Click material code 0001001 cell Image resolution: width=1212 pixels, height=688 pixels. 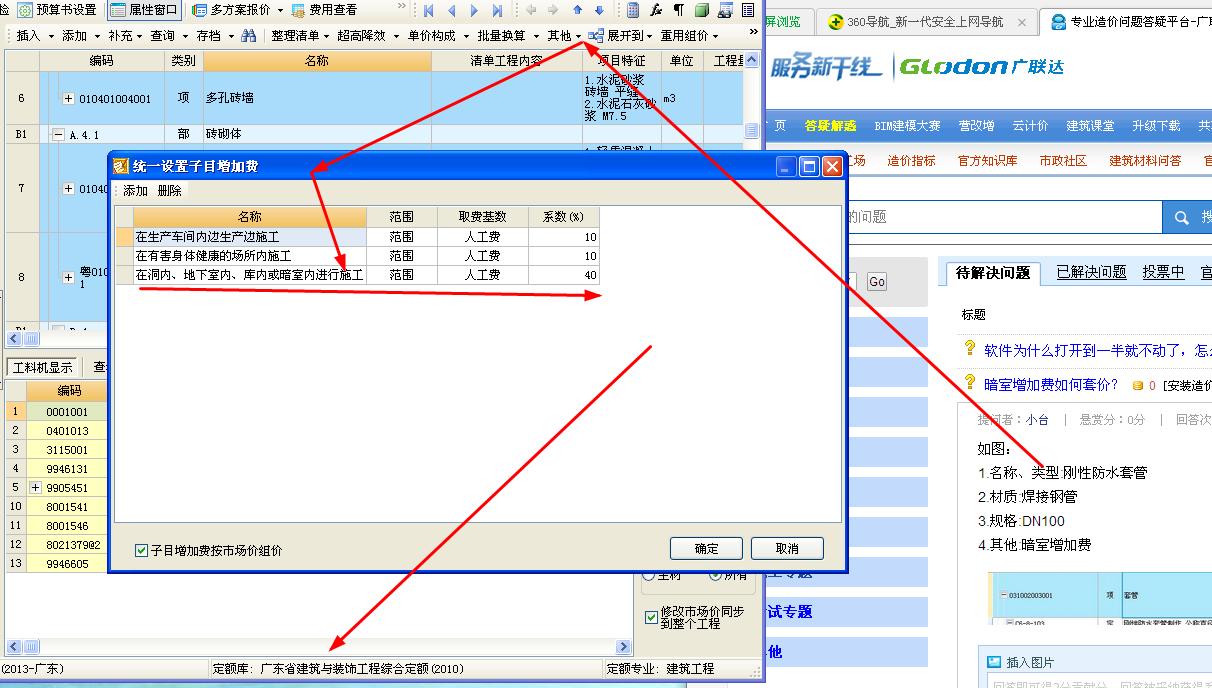tap(66, 412)
